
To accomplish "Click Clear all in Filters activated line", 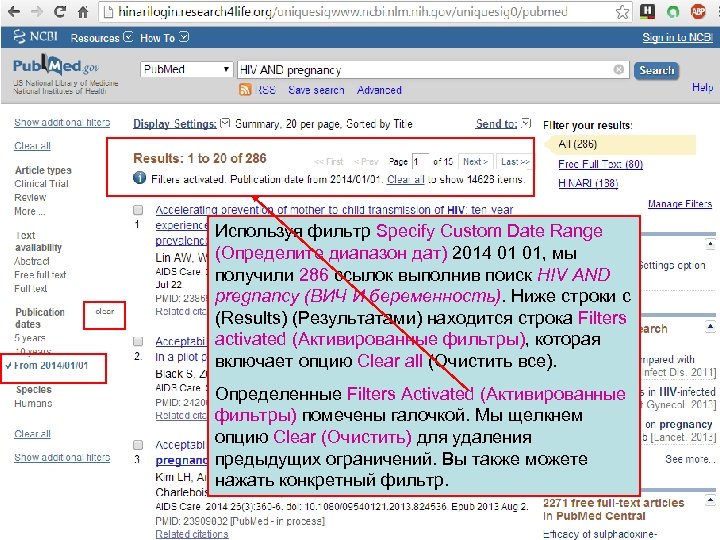I will (405, 179).
